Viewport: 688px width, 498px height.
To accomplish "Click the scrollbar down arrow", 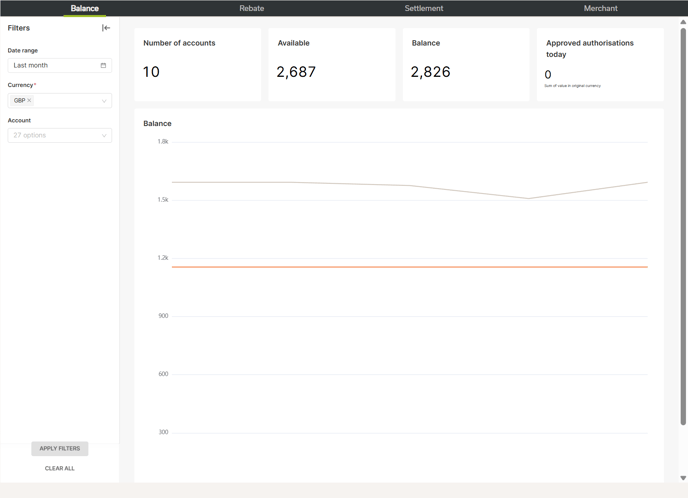I will click(x=683, y=478).
